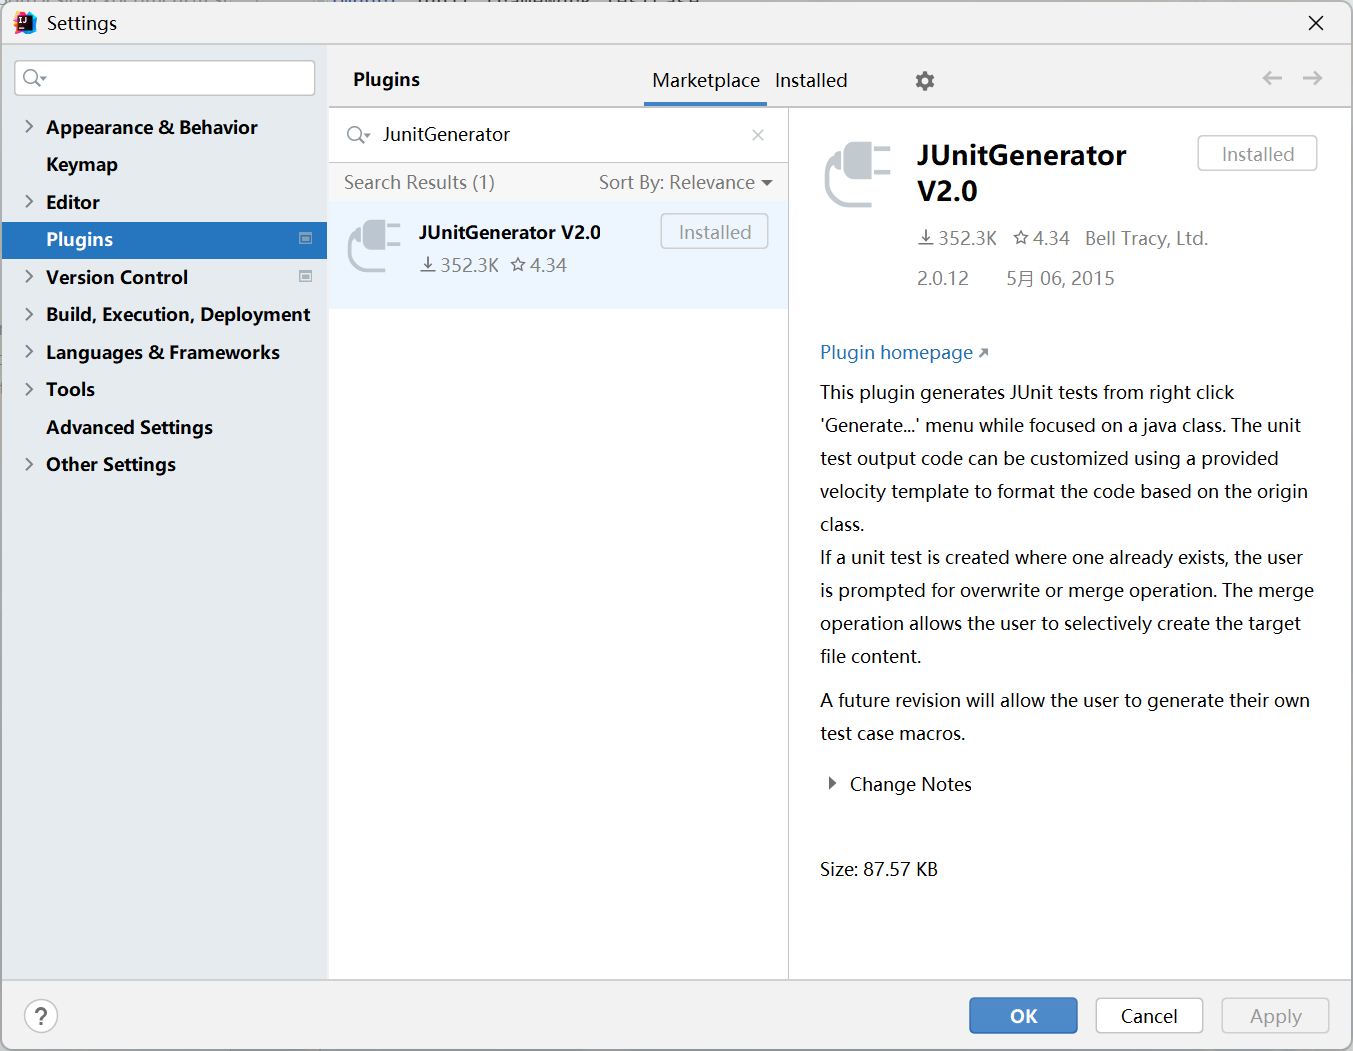The height and width of the screenshot is (1051, 1353).
Task: Click the Cancel button
Action: pos(1149,1016)
